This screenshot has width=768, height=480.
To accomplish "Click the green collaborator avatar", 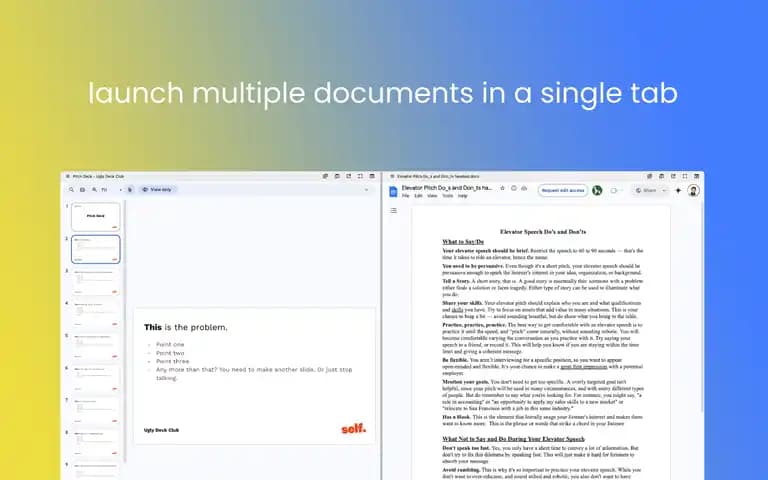I will pos(597,191).
